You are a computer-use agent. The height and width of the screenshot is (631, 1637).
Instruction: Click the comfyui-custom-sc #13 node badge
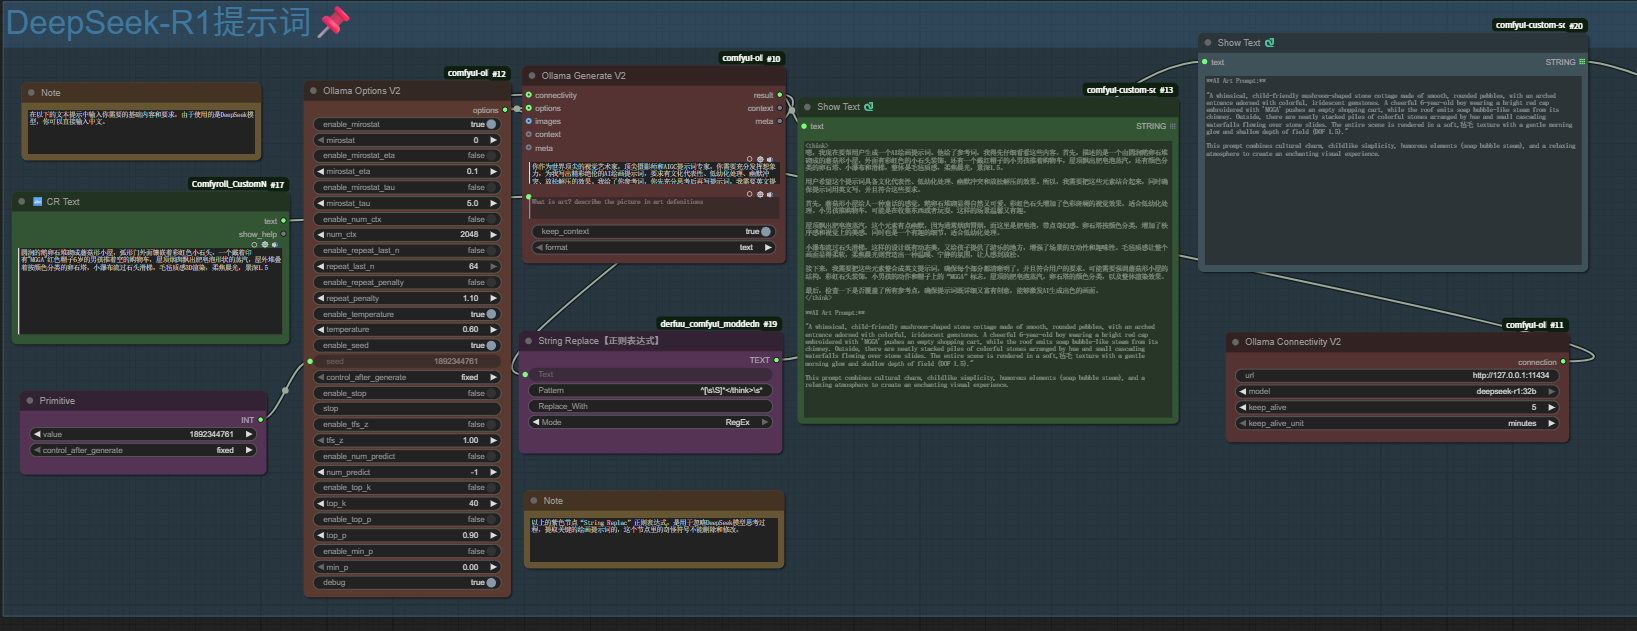point(1131,90)
